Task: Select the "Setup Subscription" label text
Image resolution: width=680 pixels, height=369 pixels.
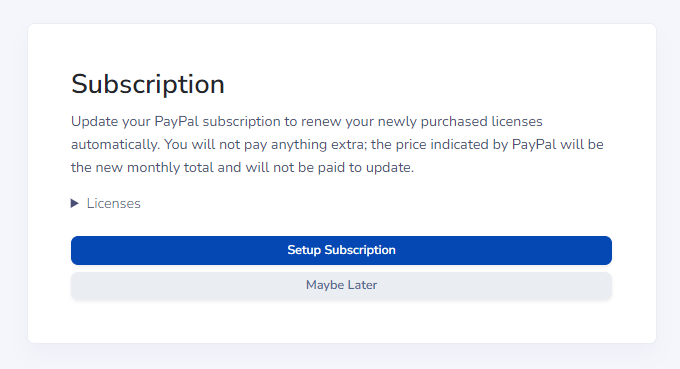Action: (x=341, y=250)
